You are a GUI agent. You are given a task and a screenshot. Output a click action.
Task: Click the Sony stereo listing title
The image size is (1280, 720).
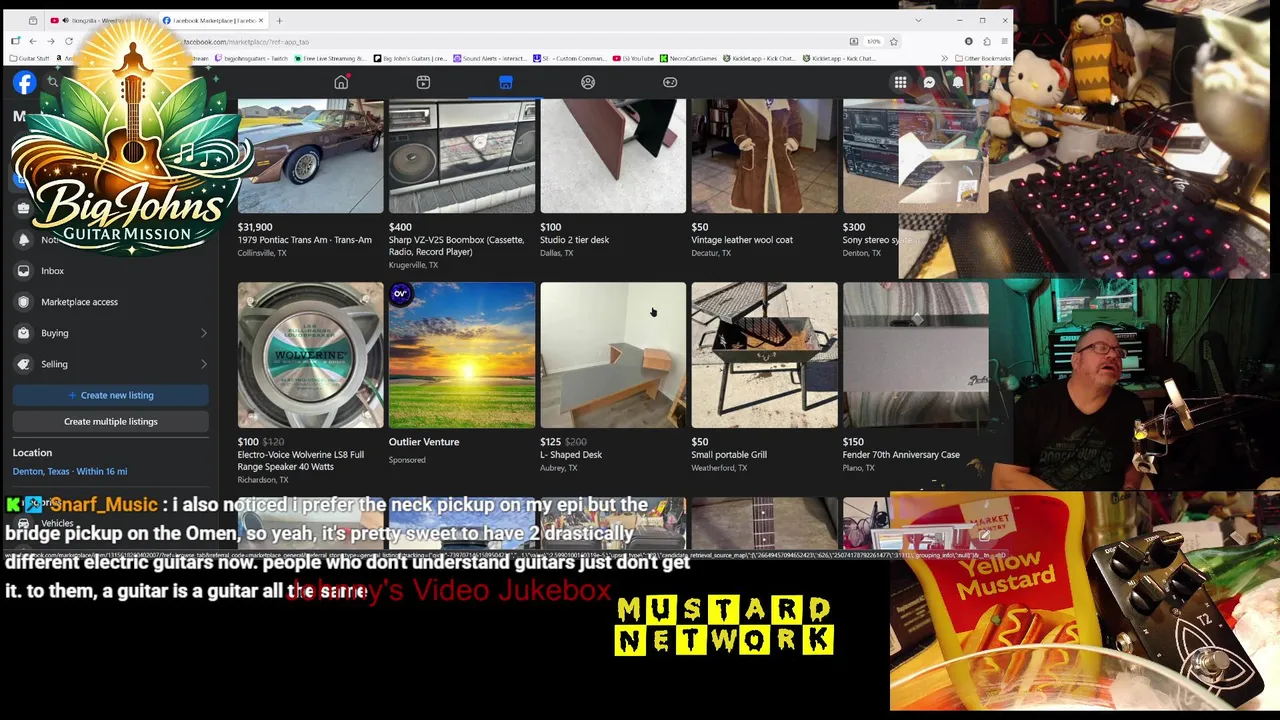coord(880,240)
